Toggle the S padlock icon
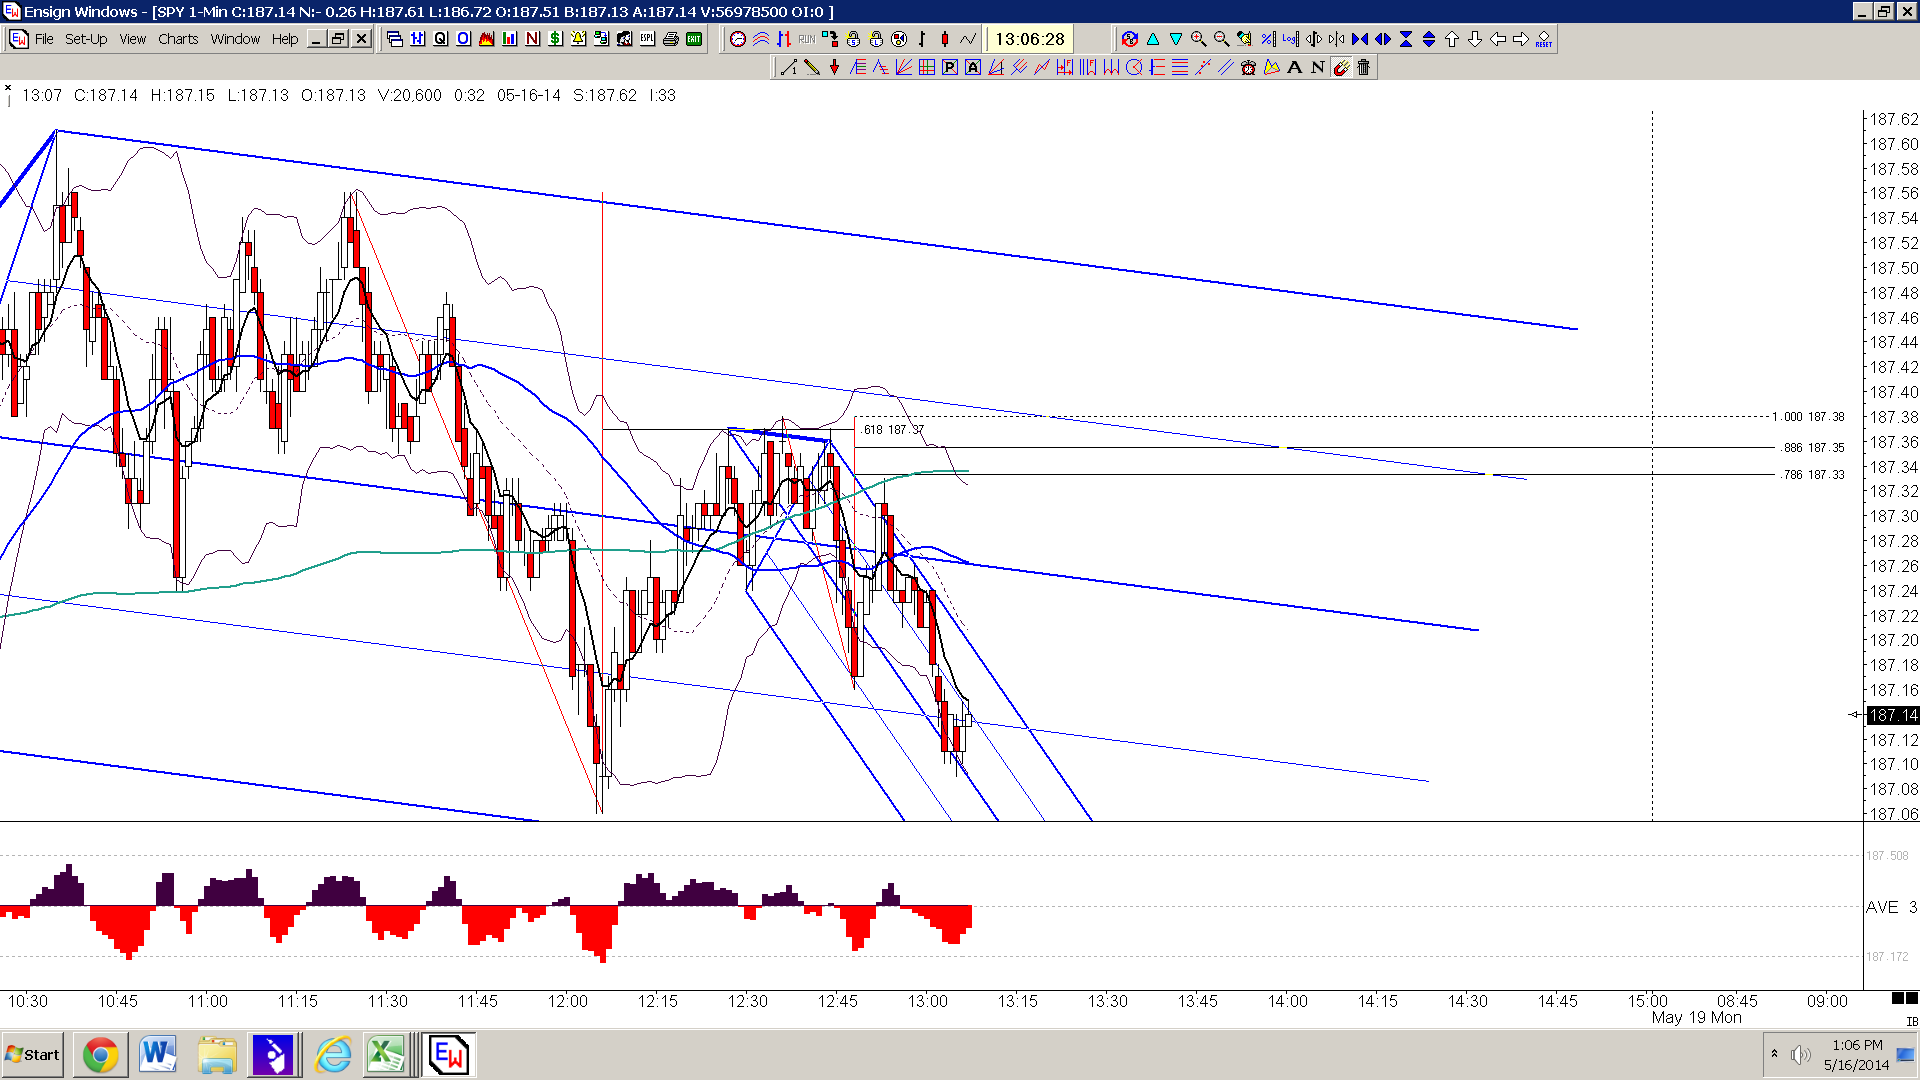The image size is (1920, 1080). (853, 39)
